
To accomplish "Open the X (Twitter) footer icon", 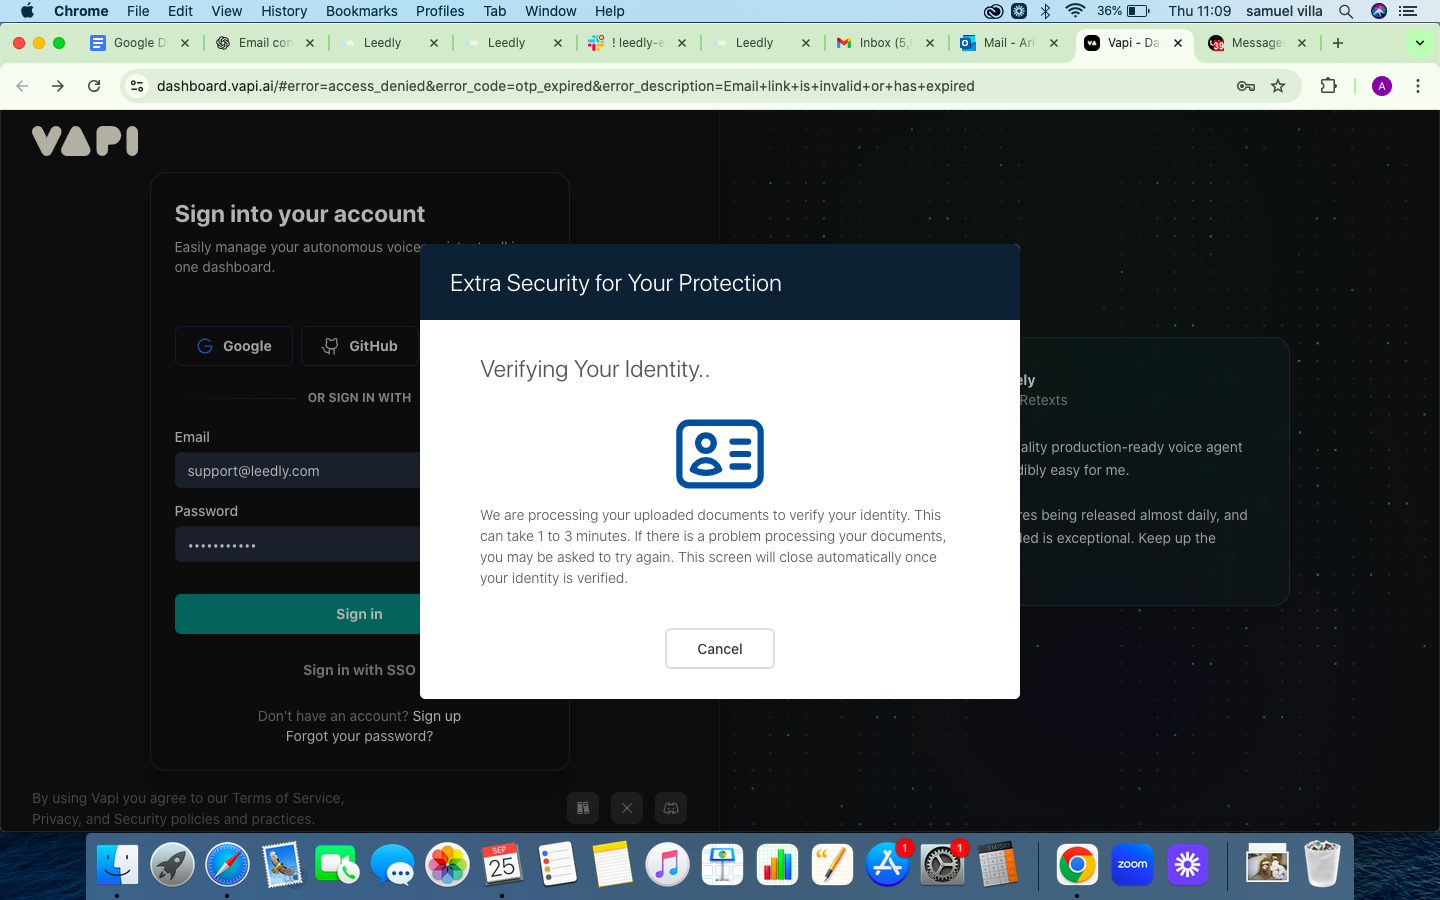I will [x=627, y=808].
